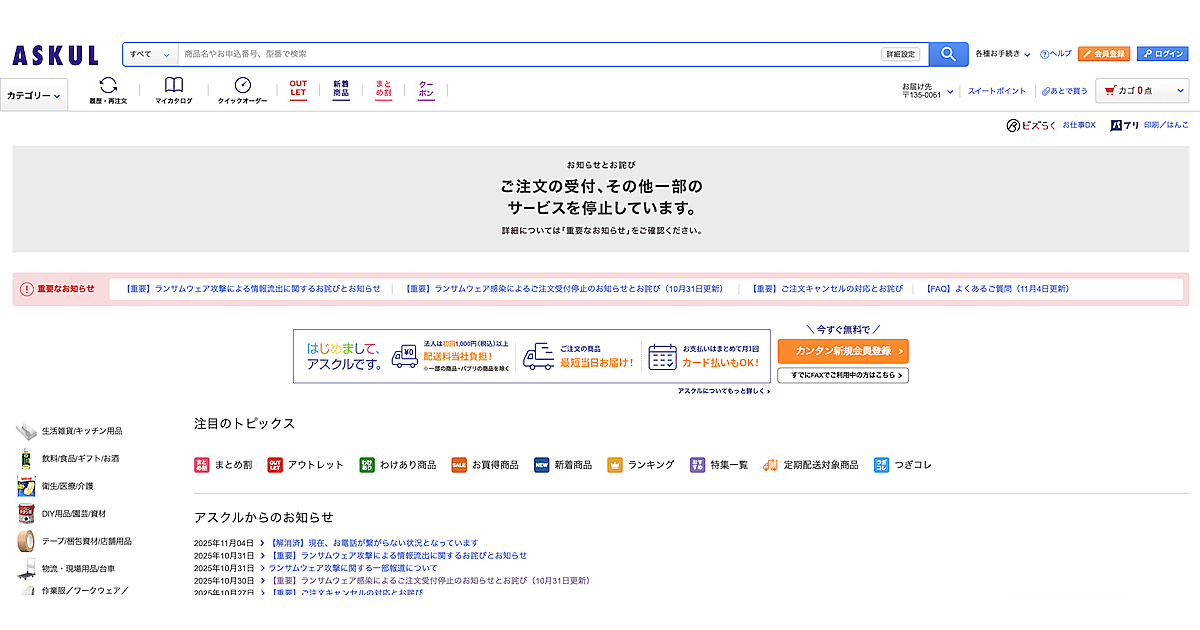Expand the カゴ cart dropdown

click(1180, 91)
